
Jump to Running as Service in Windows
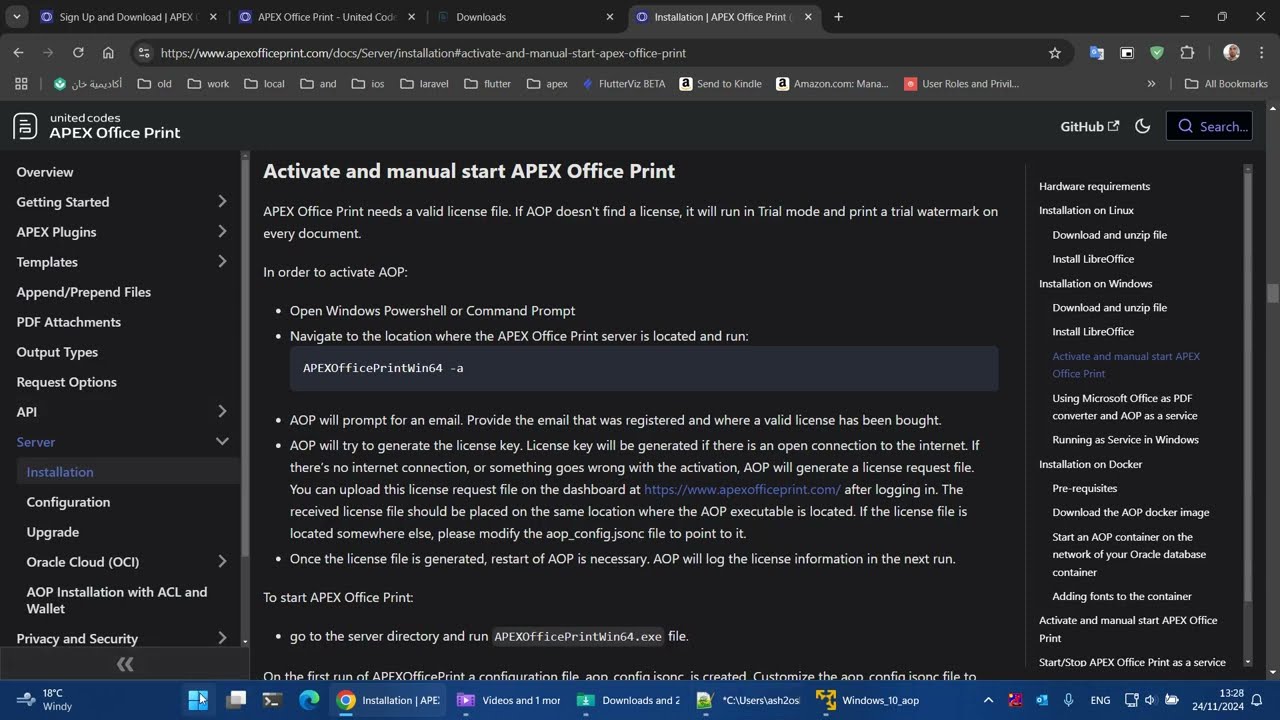click(x=1125, y=439)
